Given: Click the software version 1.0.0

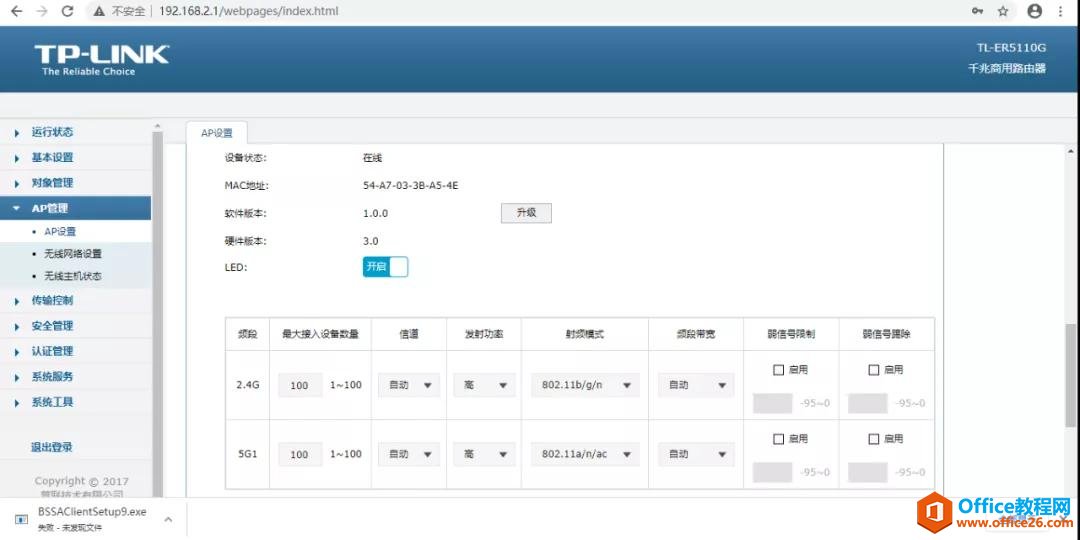Looking at the screenshot, I should coord(375,214).
